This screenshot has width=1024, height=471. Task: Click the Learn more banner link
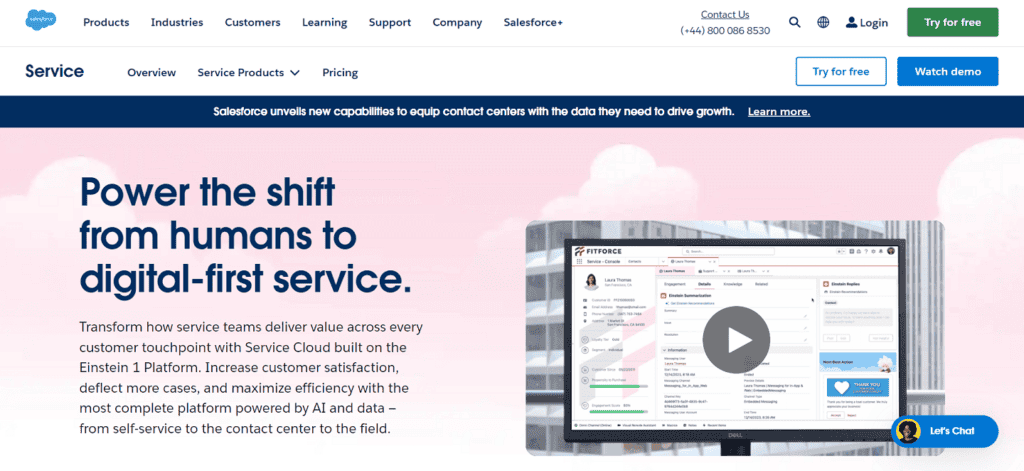[779, 112]
